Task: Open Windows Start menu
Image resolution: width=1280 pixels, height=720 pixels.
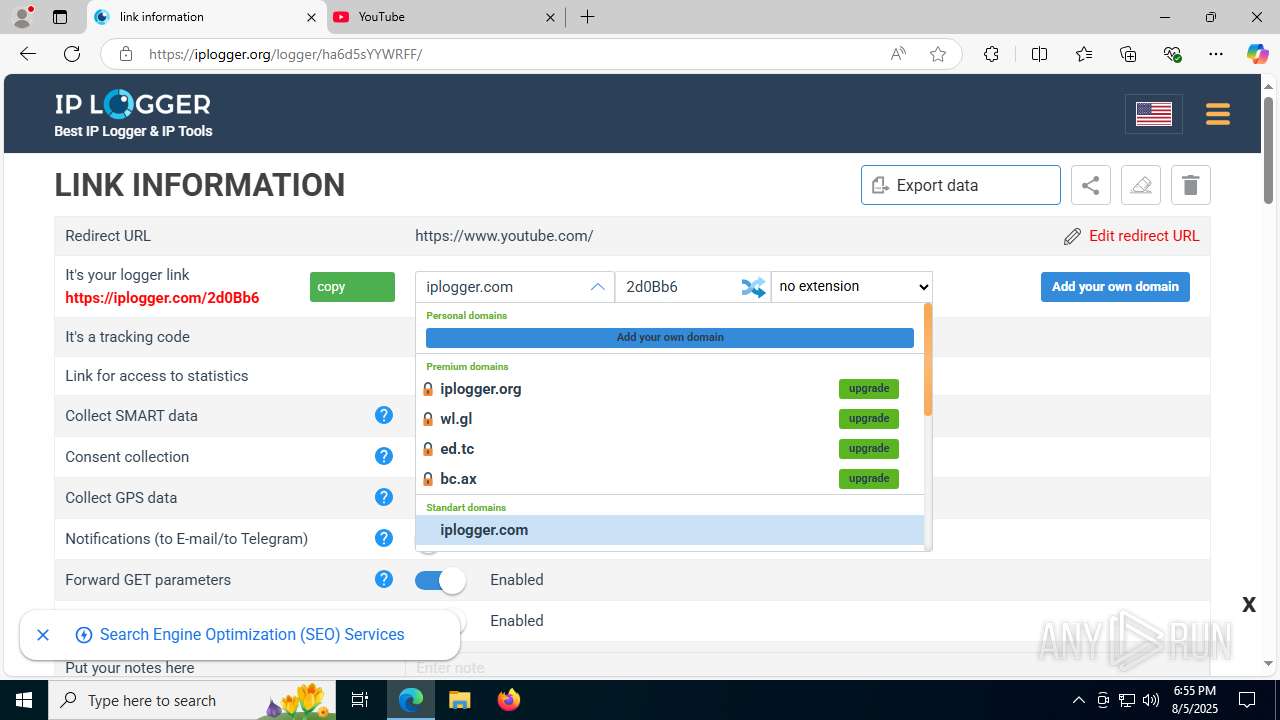Action: coord(24,700)
